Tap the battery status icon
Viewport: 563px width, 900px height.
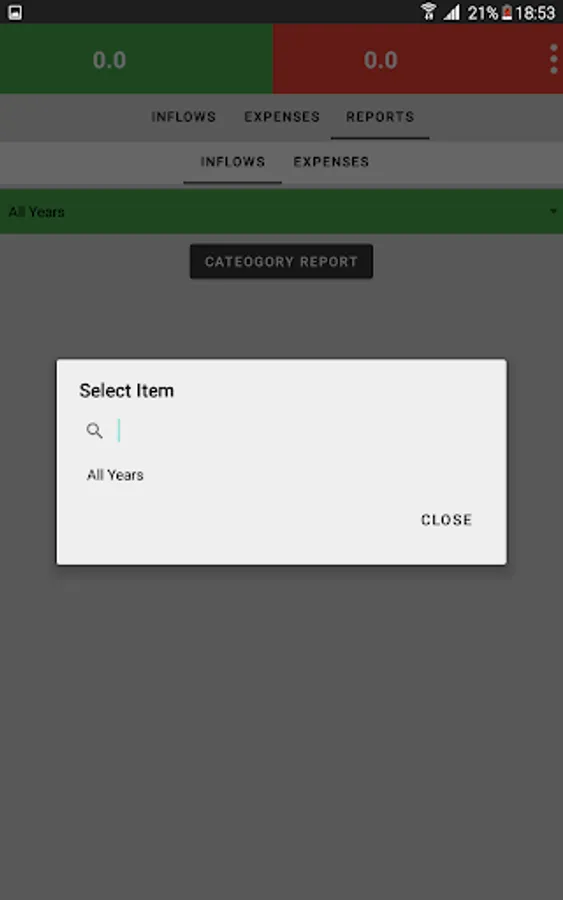[x=507, y=12]
